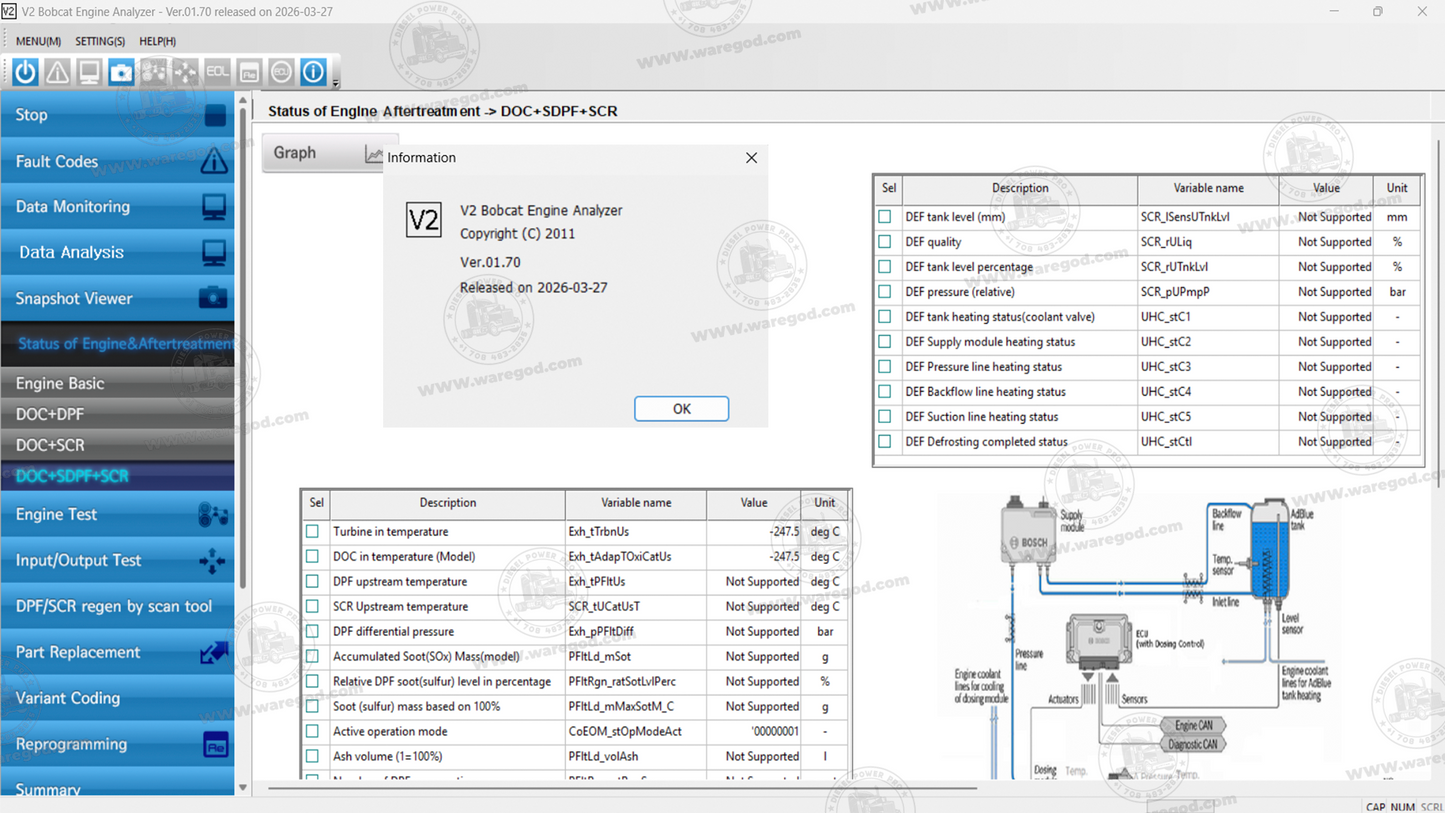
Task: Open the MENU(M) menu
Action: click(x=38, y=41)
